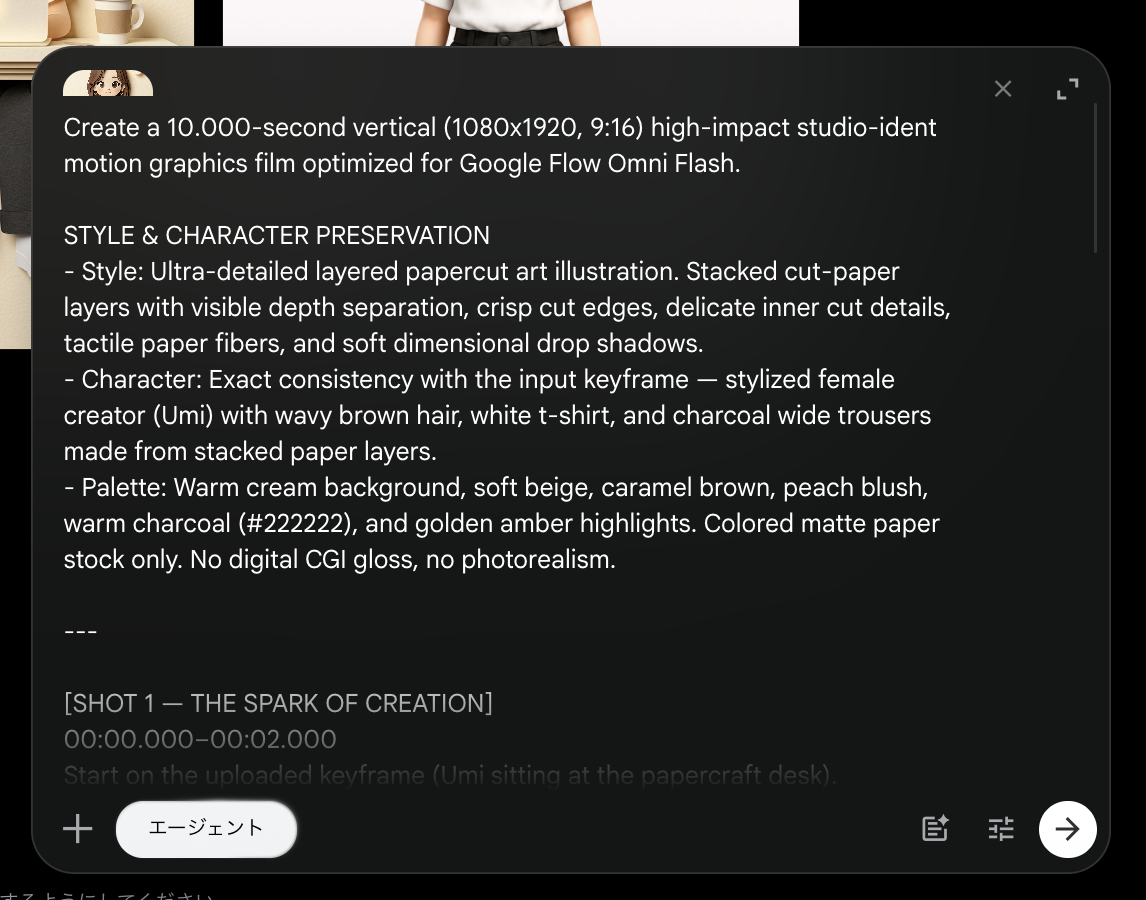Open generation settings sliders icon
Viewport: 1146px width, 900px height.
click(x=1001, y=829)
